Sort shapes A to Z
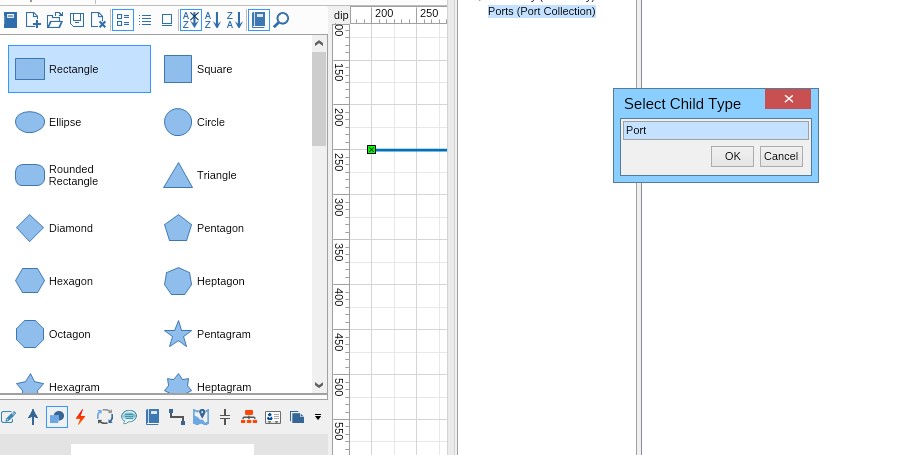This screenshot has height=455, width=918. [x=213, y=20]
